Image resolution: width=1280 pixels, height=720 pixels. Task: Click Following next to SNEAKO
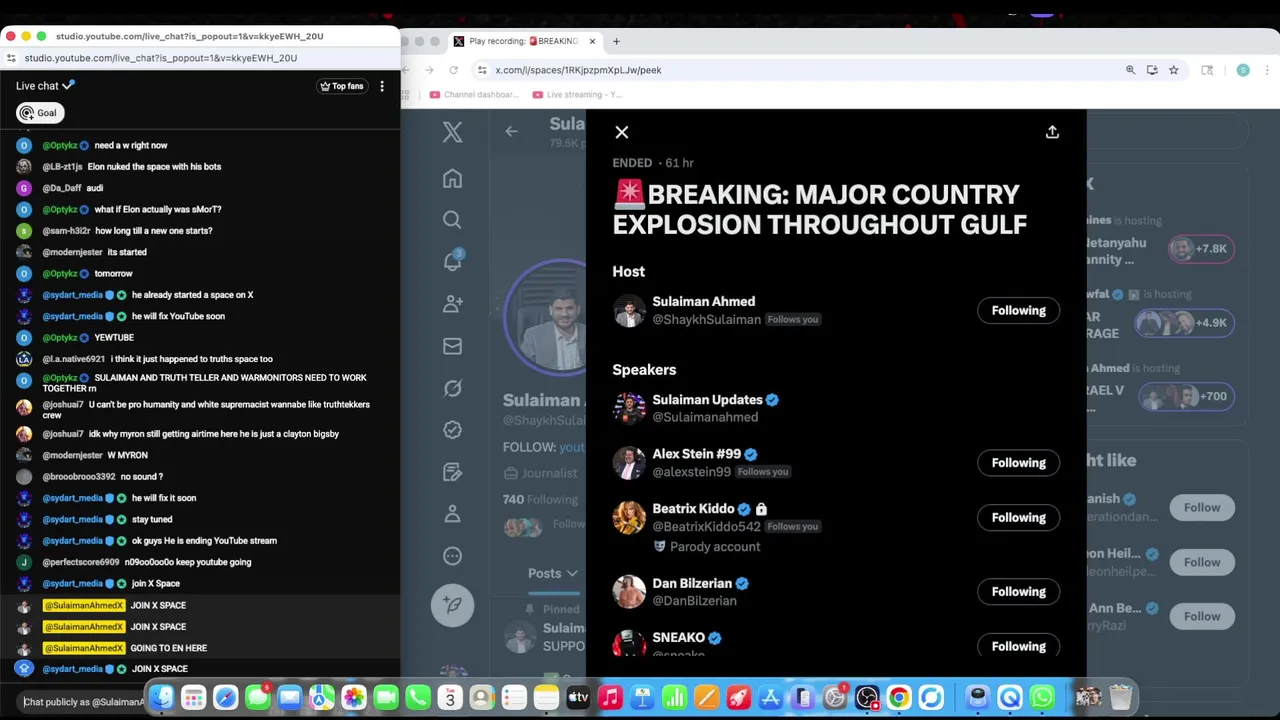tap(1018, 647)
